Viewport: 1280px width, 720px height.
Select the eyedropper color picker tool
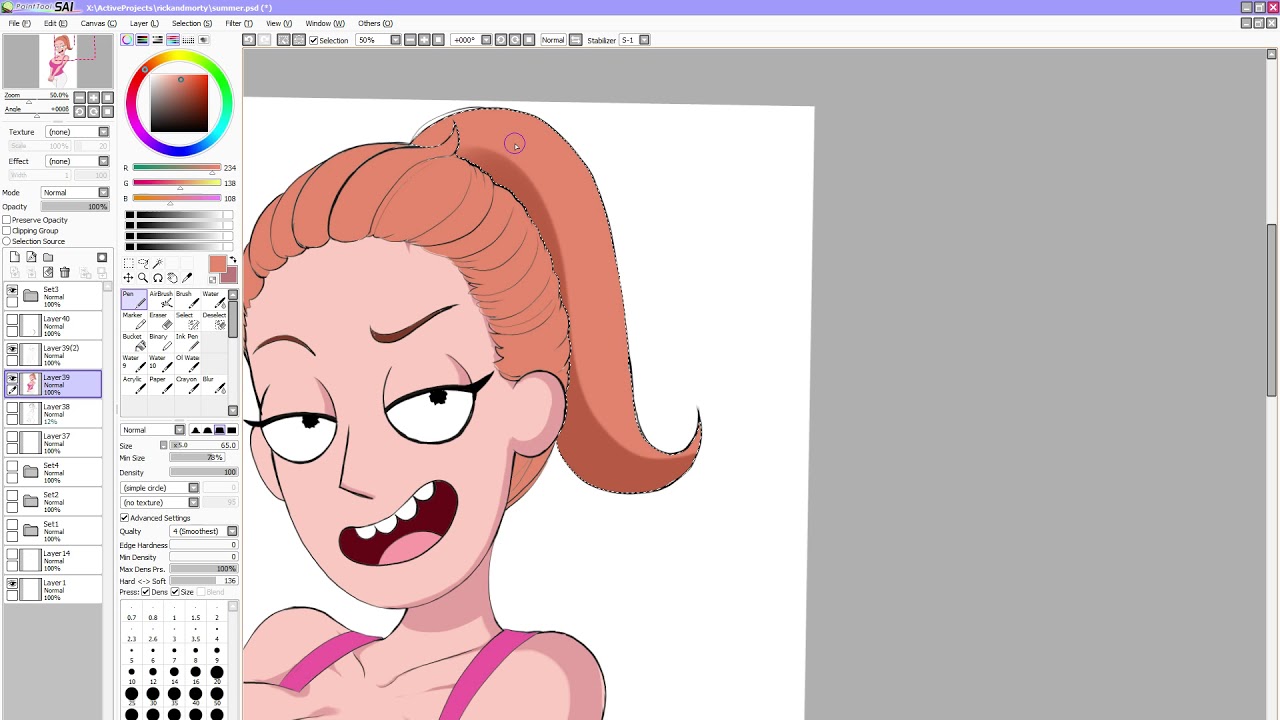click(187, 278)
